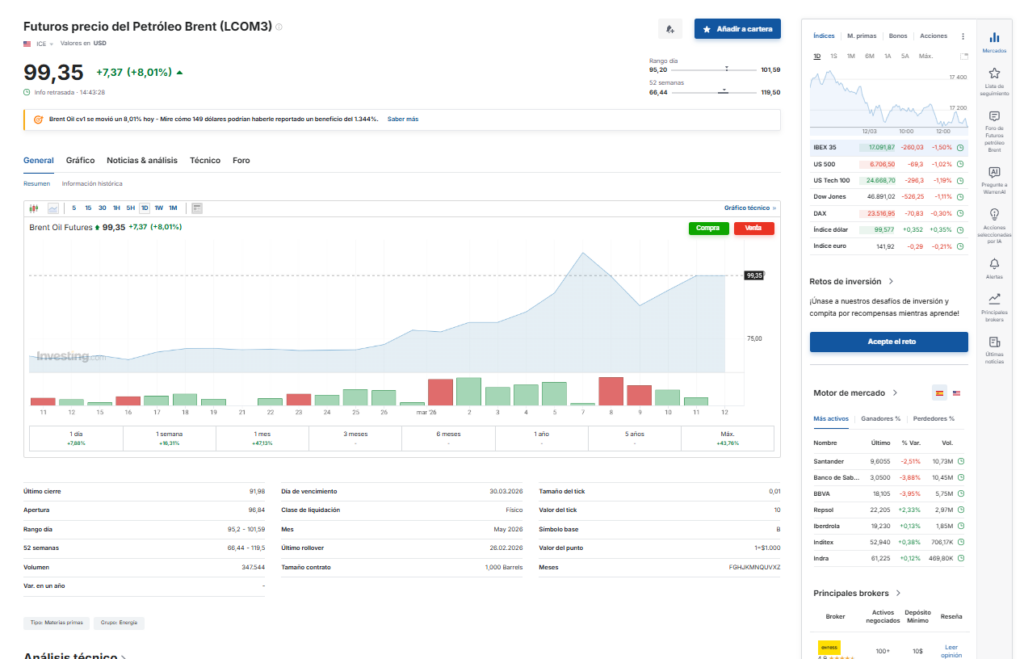Open the three-dot menu beside Acciones
This screenshot has width=1024, height=659.
pyautogui.click(x=963, y=36)
